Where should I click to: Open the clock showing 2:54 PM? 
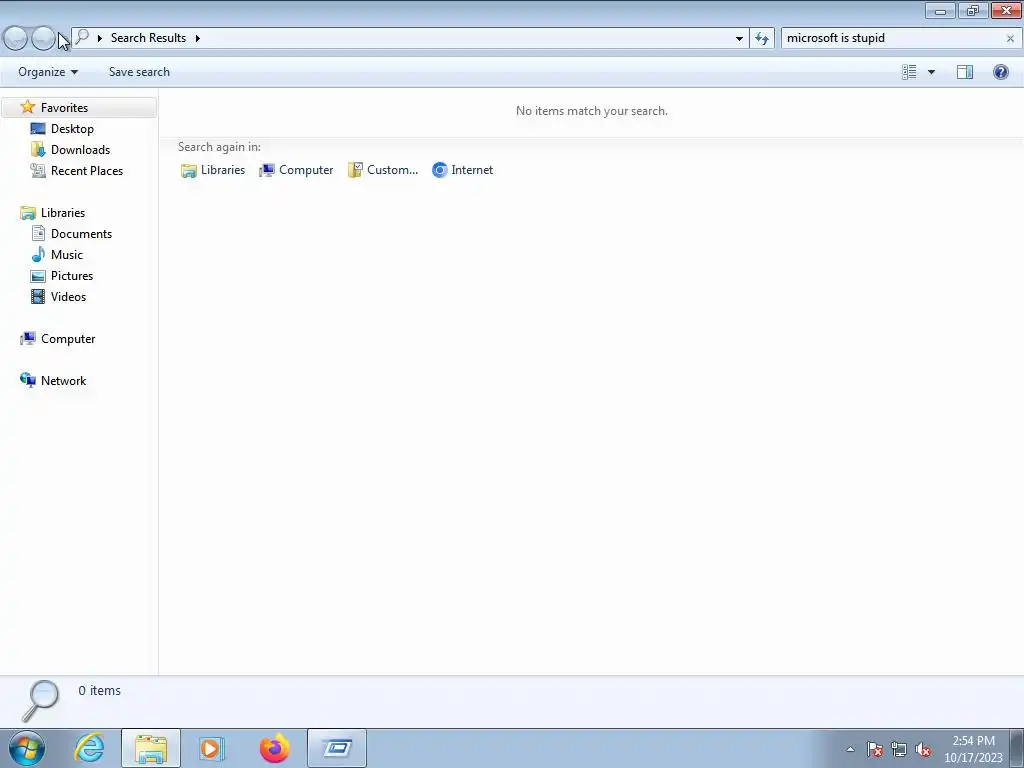(973, 748)
